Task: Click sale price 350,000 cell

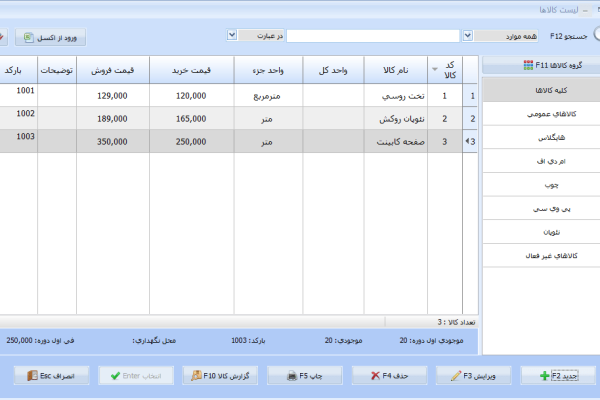Action: 112,142
